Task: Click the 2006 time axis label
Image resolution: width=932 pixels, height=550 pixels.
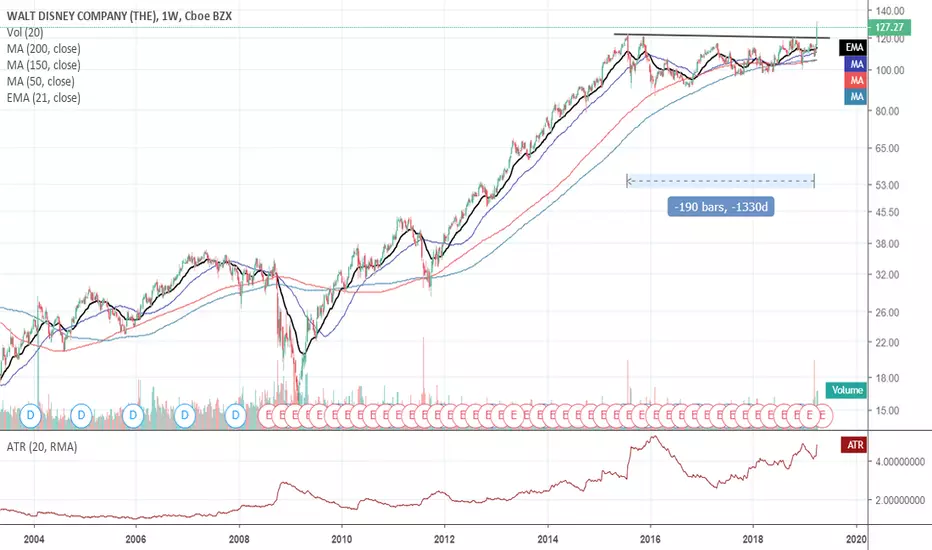Action: pos(136,539)
